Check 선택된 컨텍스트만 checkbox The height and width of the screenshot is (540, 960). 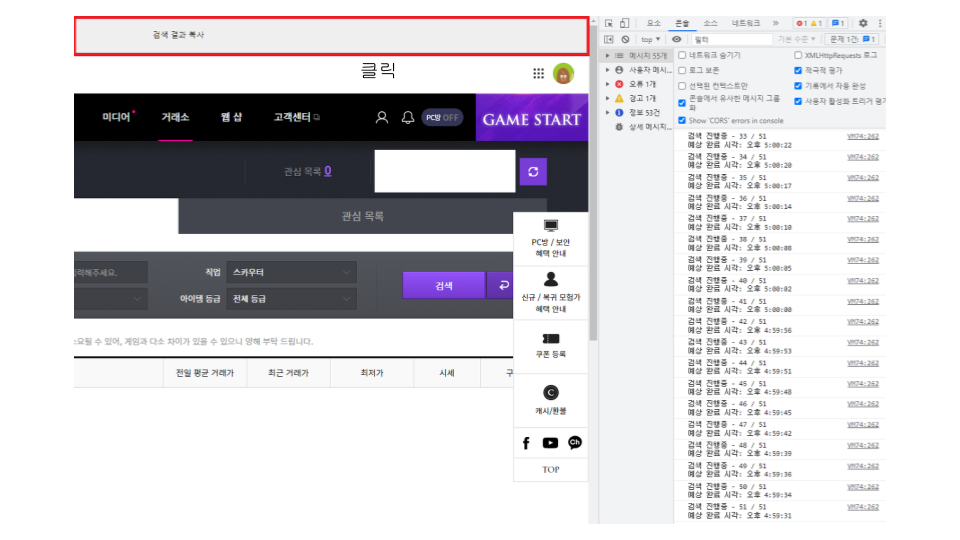(x=682, y=86)
